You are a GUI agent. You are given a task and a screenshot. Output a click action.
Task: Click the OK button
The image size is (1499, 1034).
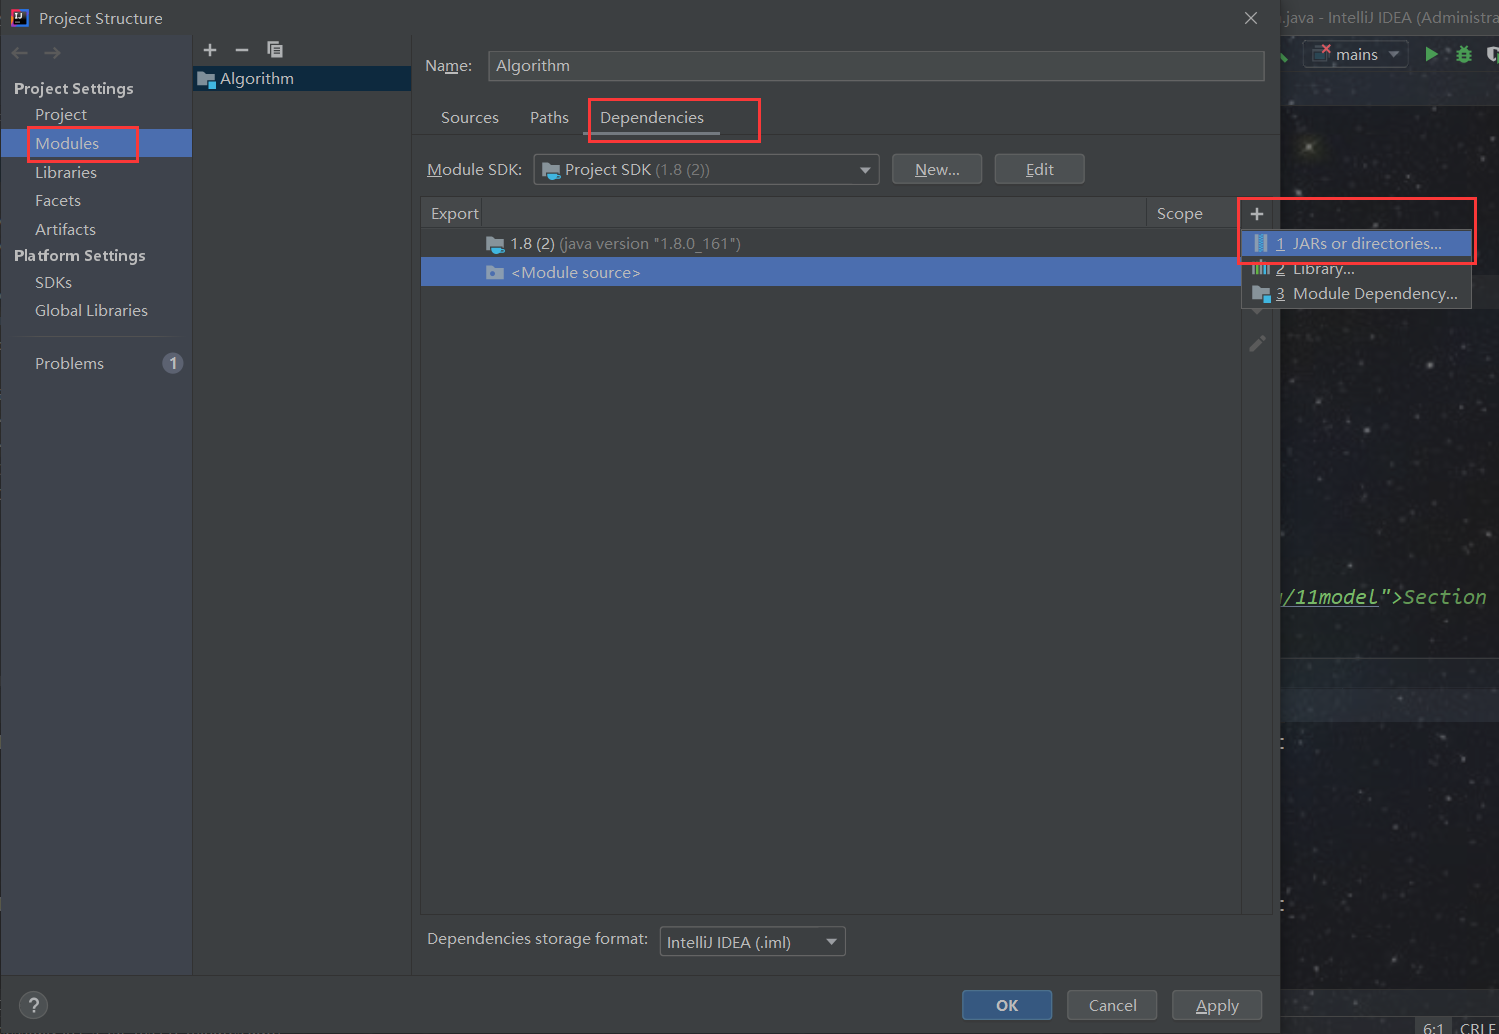1007,1006
